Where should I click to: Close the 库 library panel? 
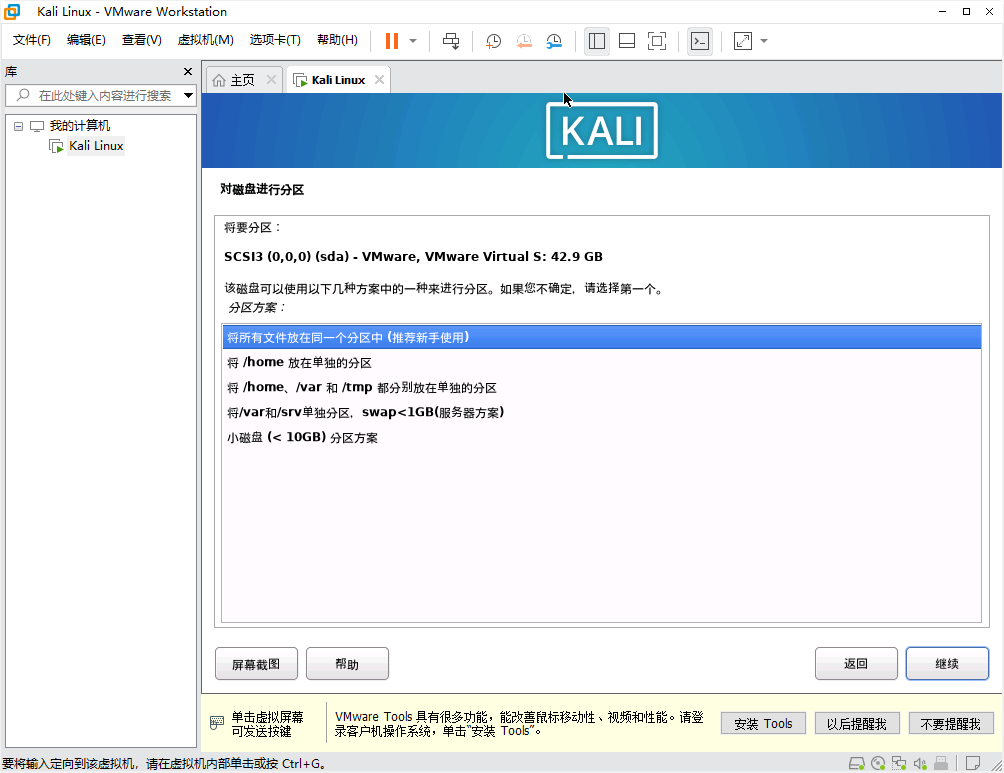click(188, 72)
